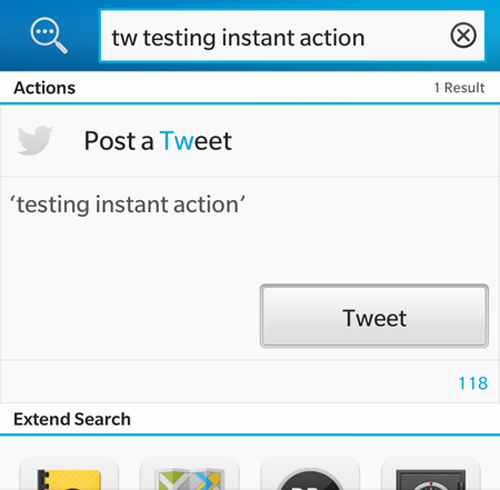This screenshot has width=500, height=490.
Task: Launch the folded Maps app icon
Action: 190,474
